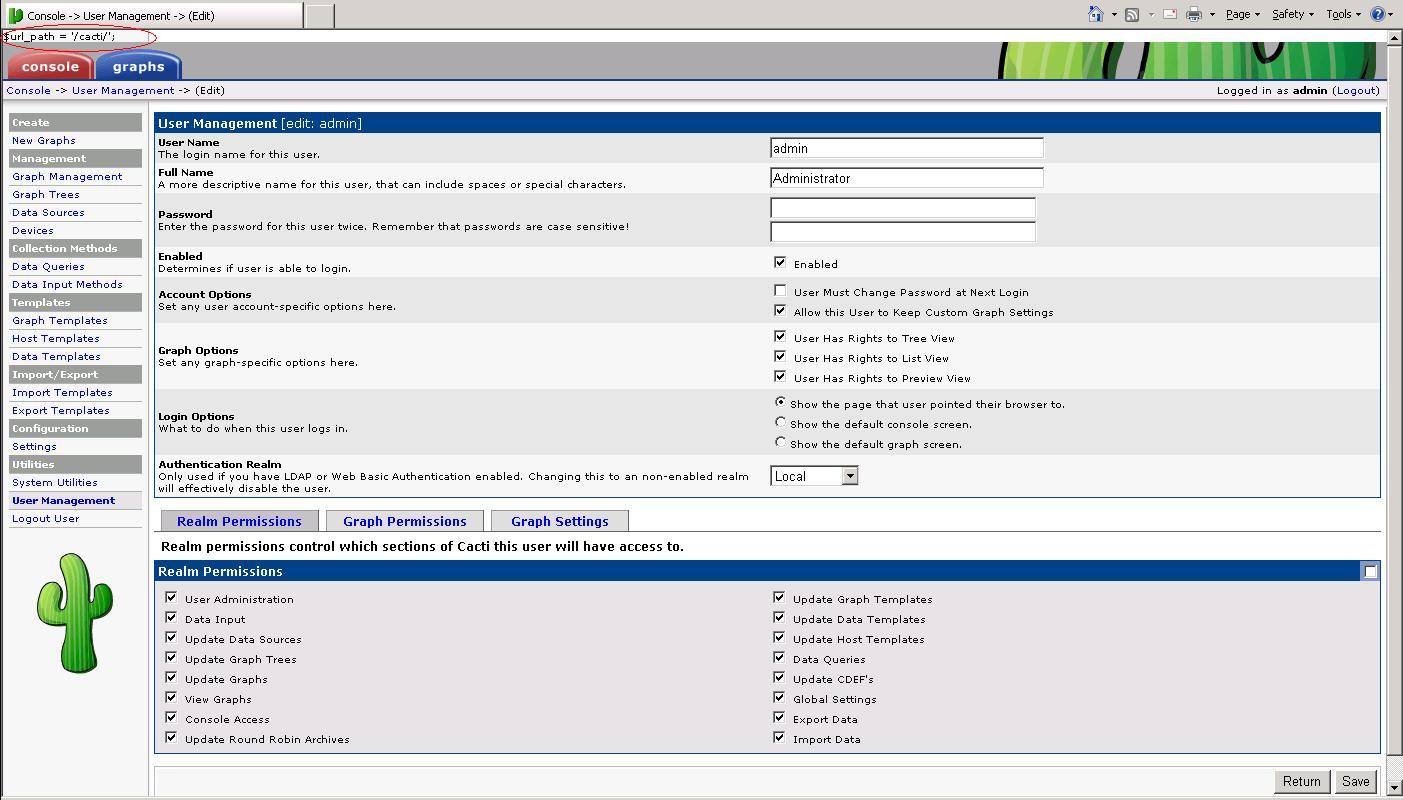
Task: Uncheck Update Data Templates permission
Action: [x=779, y=617]
